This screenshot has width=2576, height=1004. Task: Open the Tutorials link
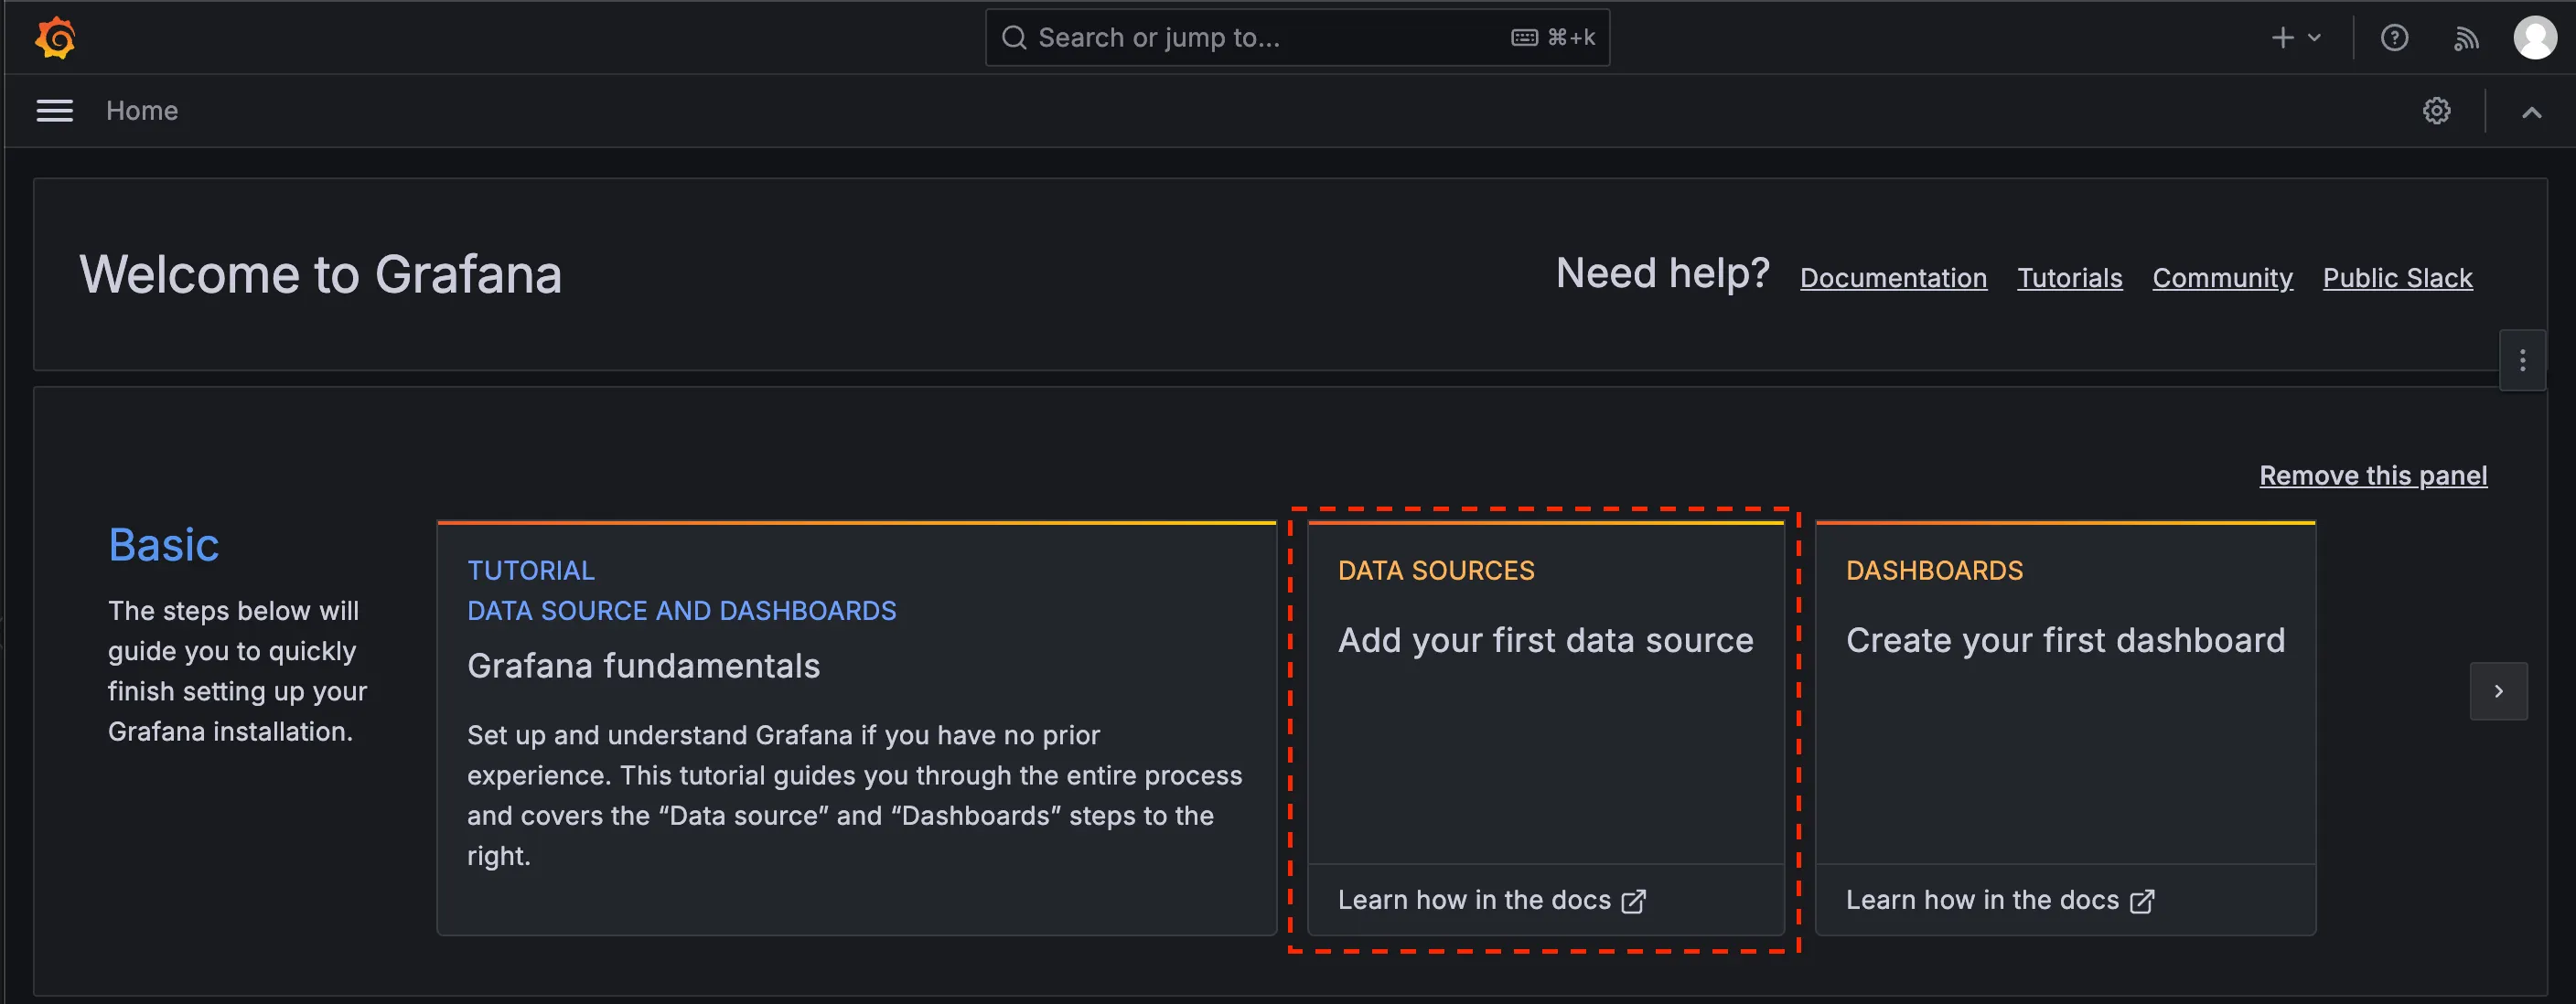(2069, 278)
